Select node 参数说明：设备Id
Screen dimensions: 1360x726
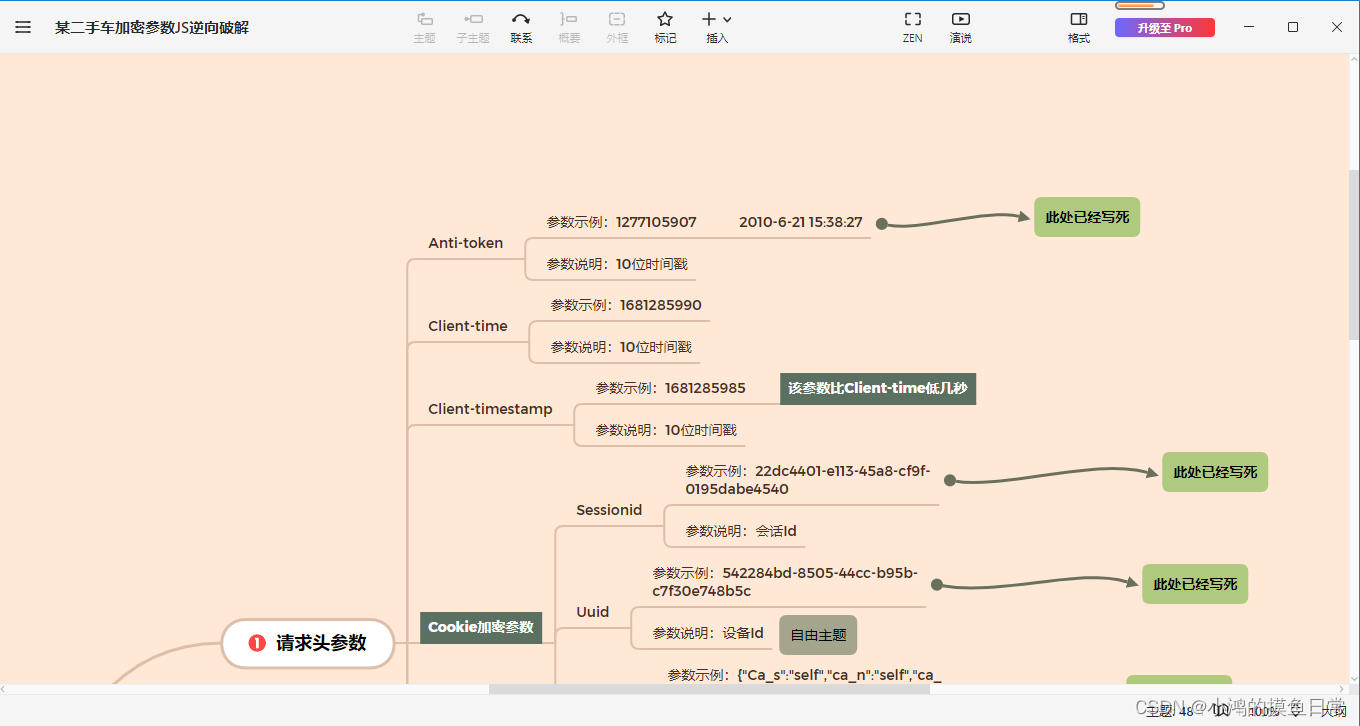click(708, 633)
